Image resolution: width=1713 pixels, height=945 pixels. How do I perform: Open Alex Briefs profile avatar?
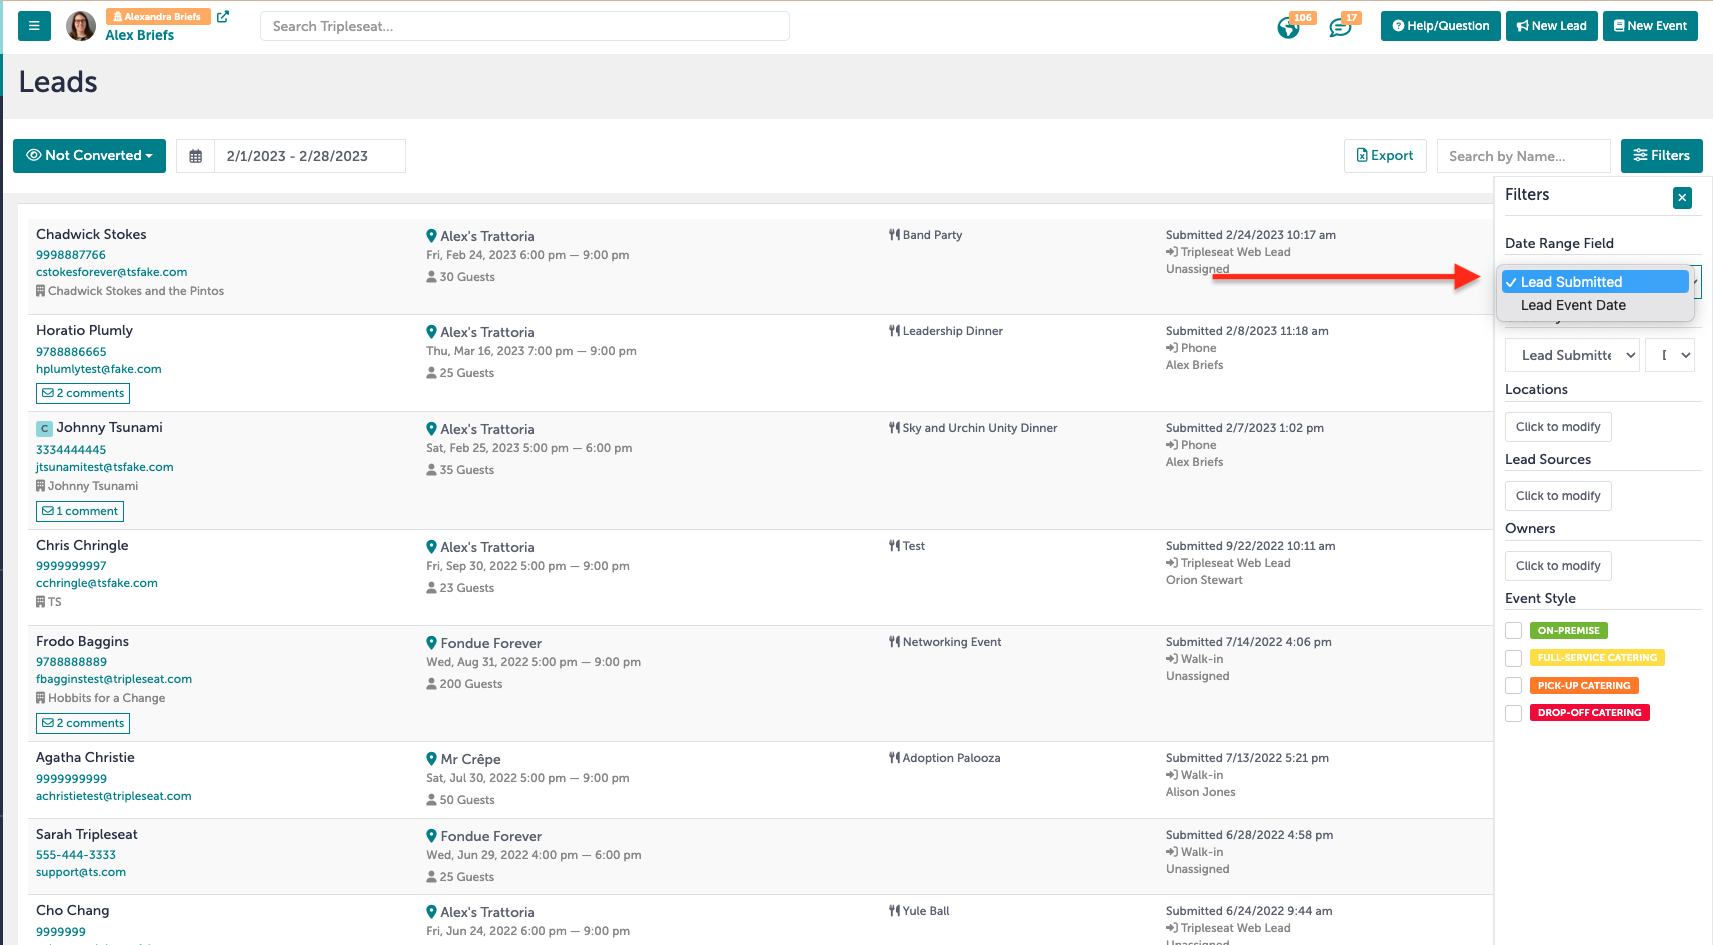pos(80,26)
